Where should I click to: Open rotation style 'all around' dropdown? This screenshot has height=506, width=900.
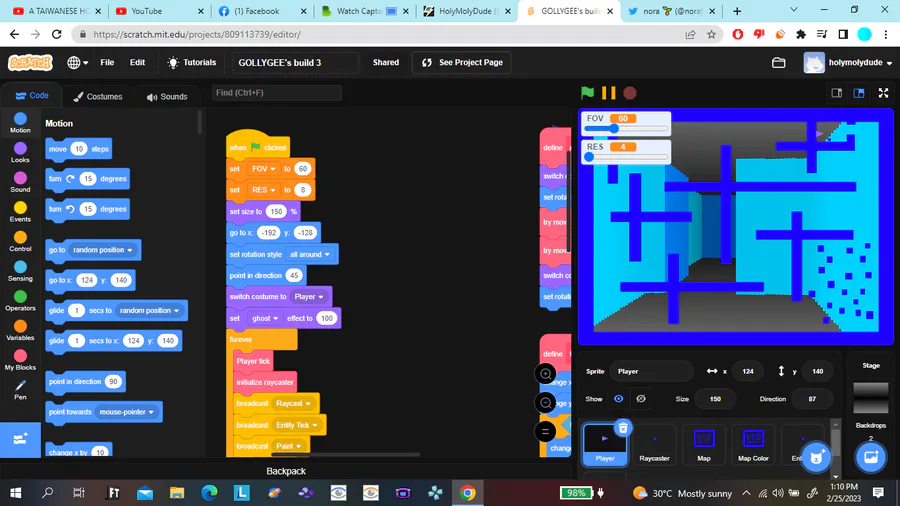coord(310,254)
